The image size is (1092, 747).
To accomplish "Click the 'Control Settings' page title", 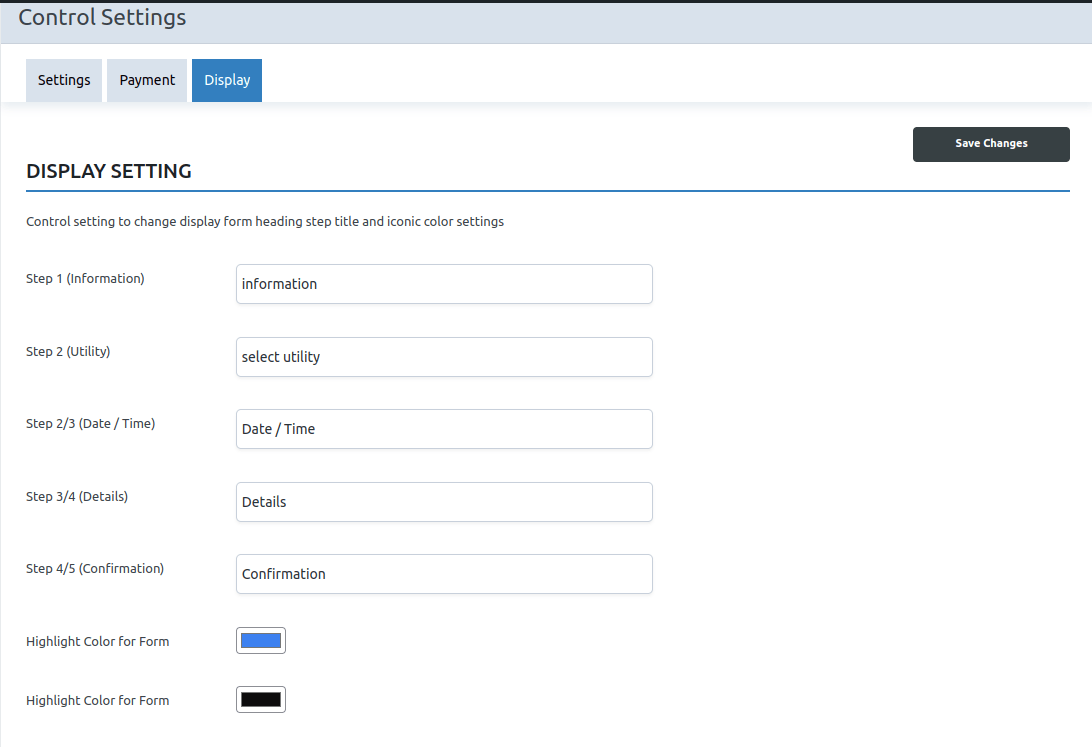I will (102, 17).
